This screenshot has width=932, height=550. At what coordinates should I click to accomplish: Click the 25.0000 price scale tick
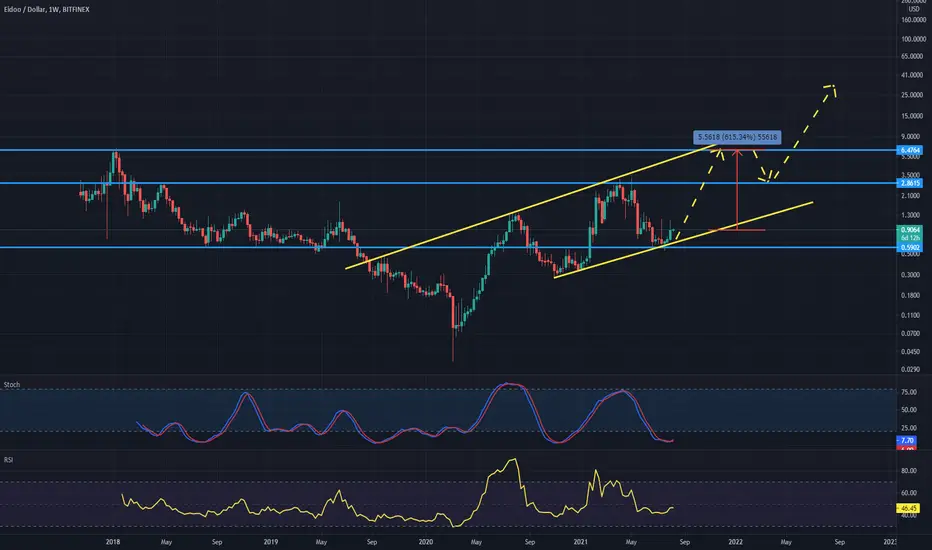[914, 95]
